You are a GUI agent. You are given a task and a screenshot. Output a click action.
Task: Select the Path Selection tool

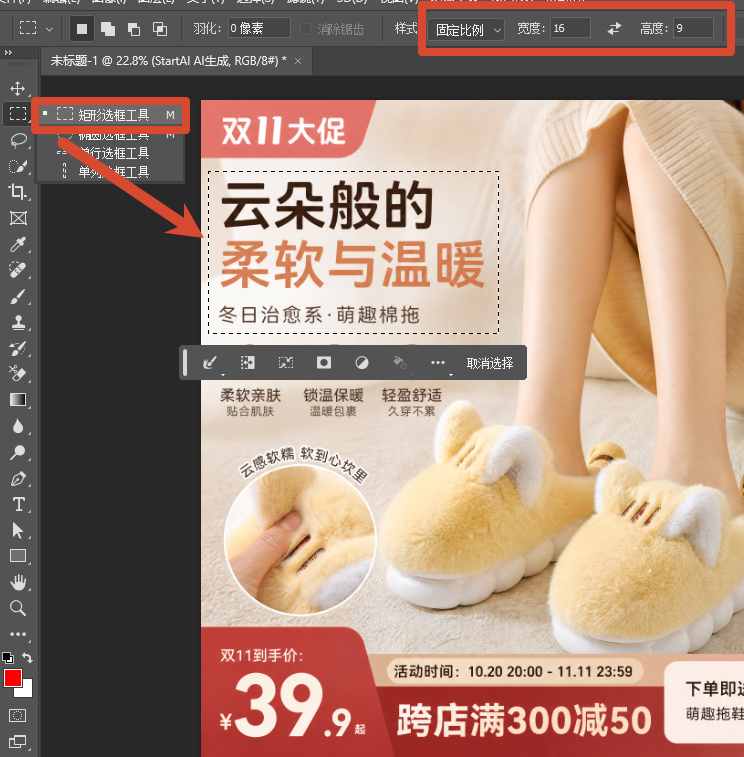pos(18,530)
